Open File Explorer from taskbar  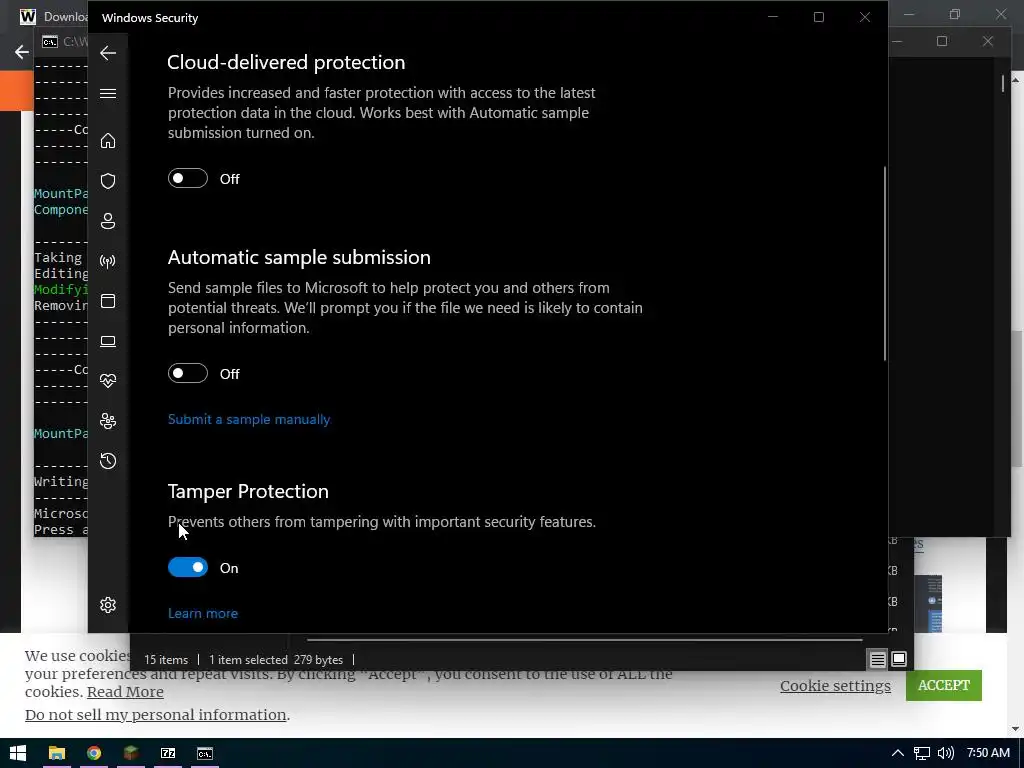click(57, 753)
